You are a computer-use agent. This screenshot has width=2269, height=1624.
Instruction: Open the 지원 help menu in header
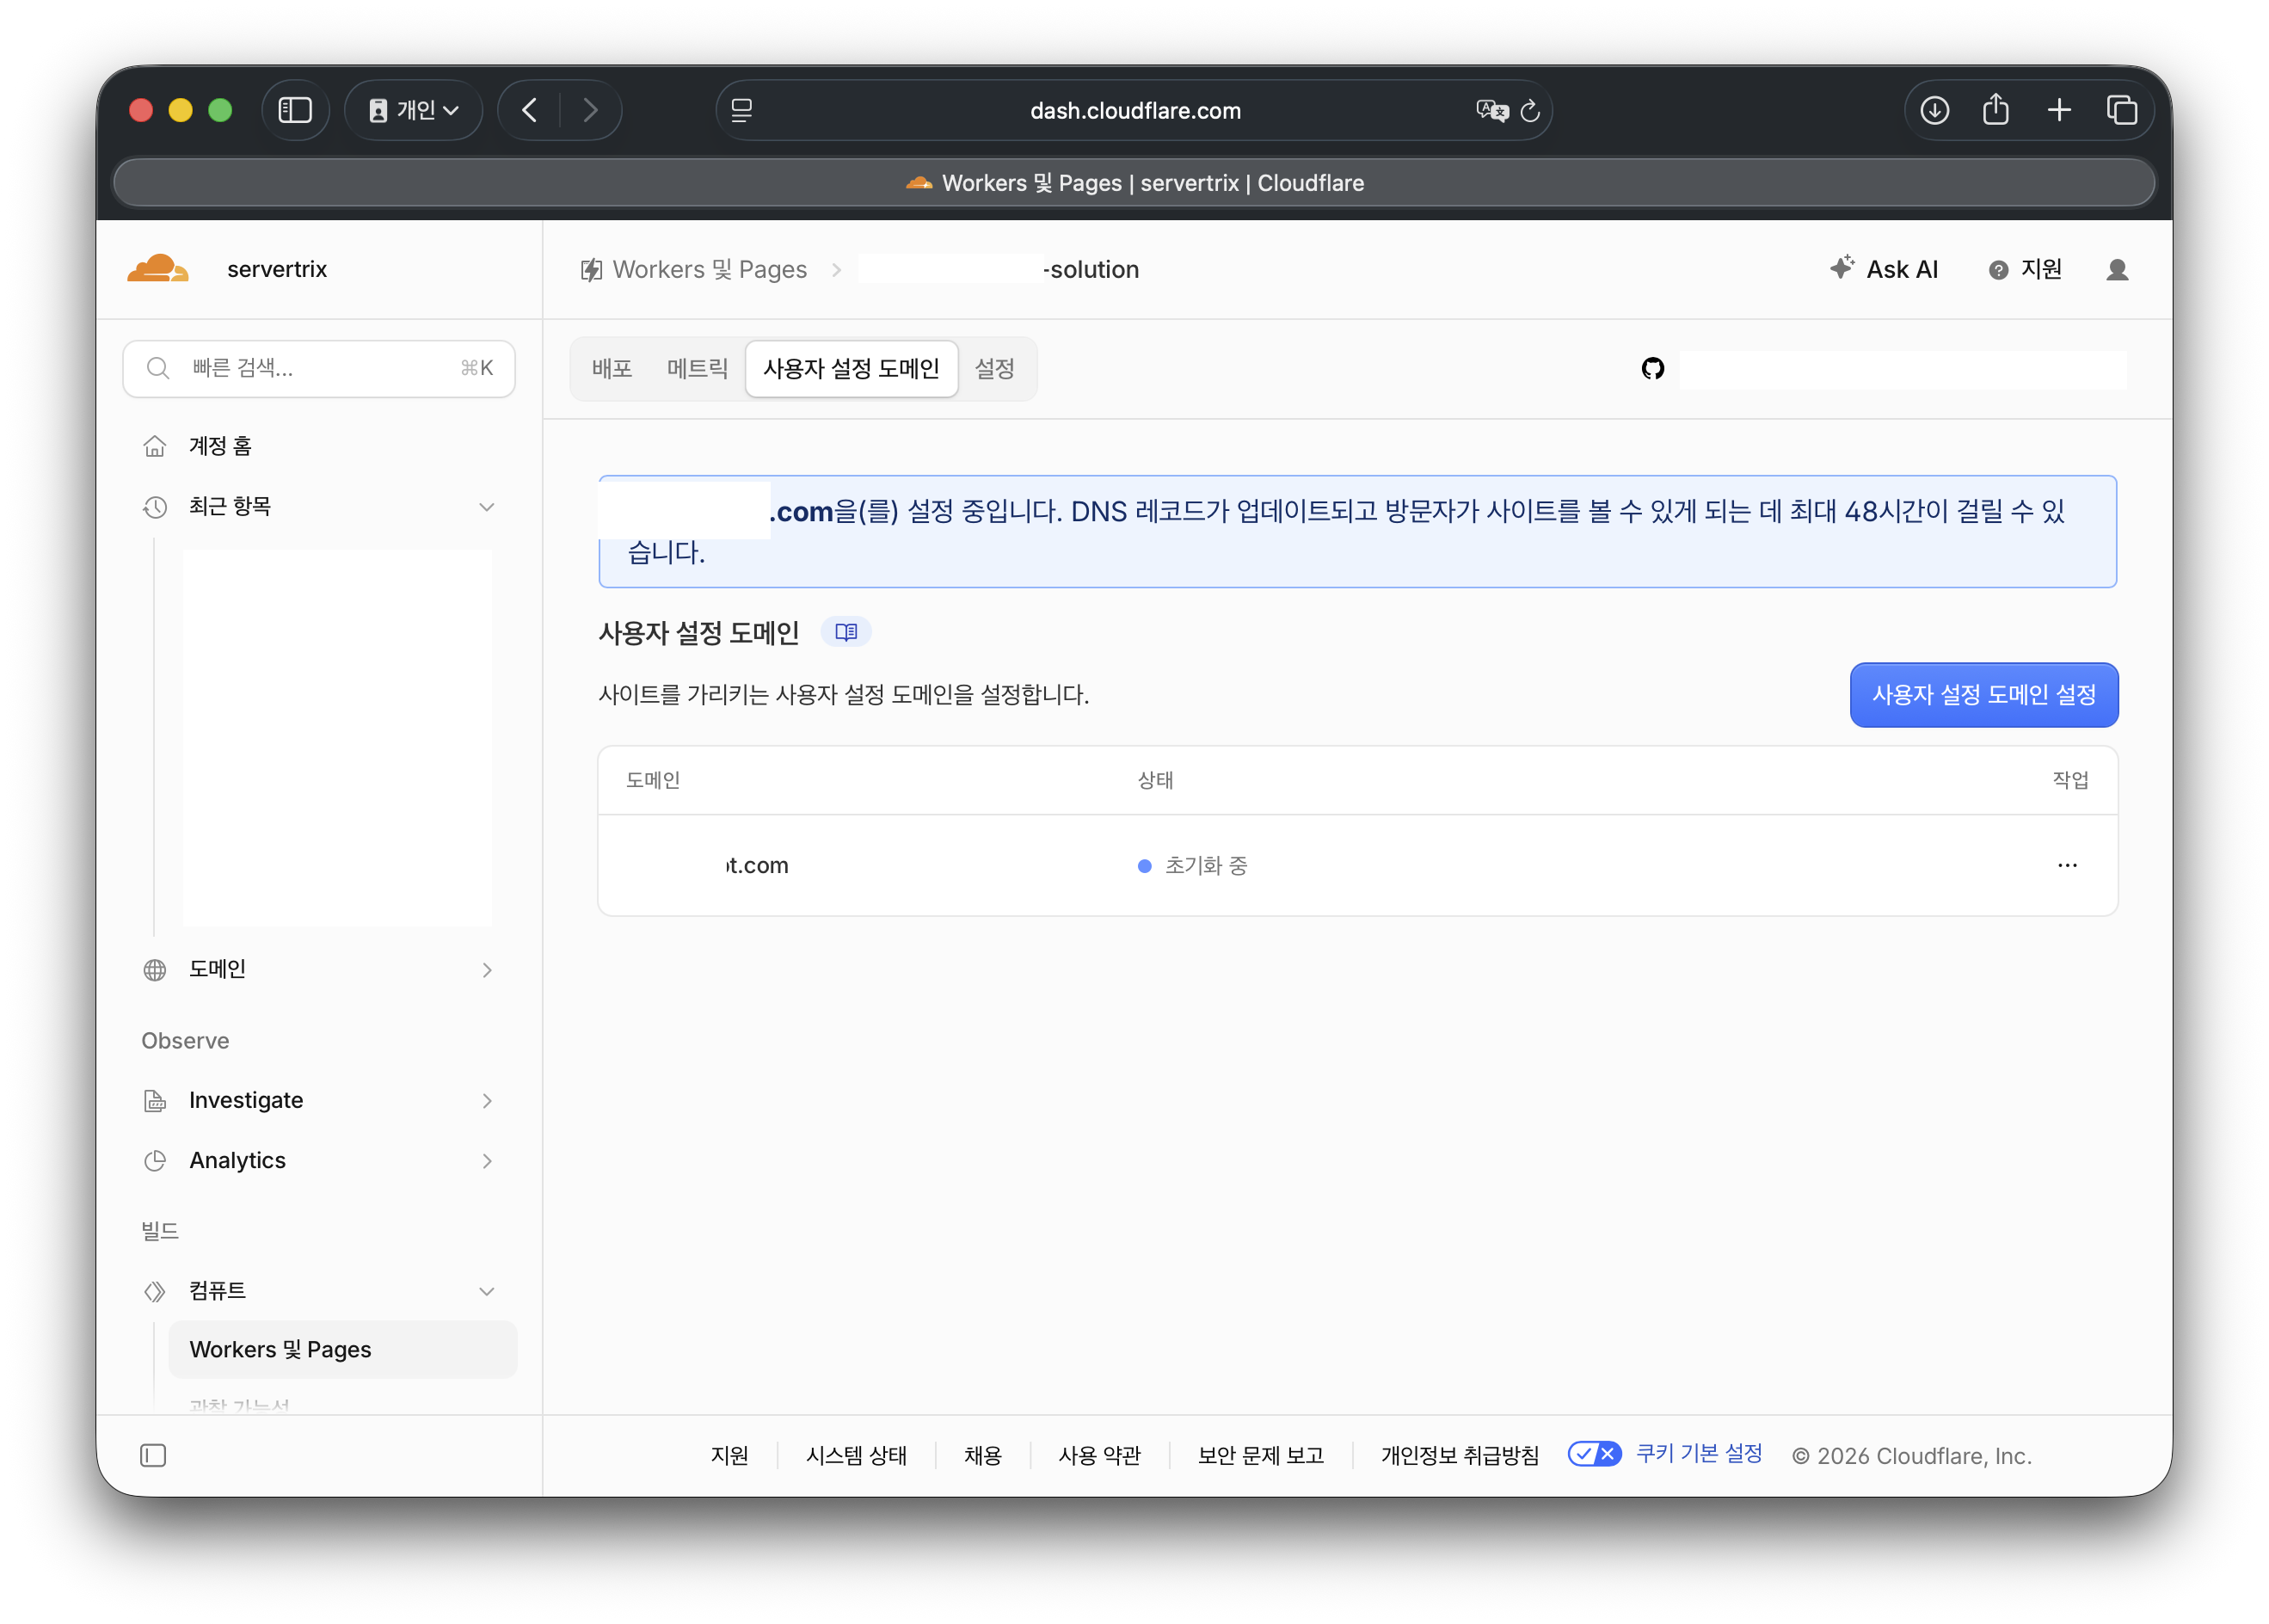[2025, 270]
